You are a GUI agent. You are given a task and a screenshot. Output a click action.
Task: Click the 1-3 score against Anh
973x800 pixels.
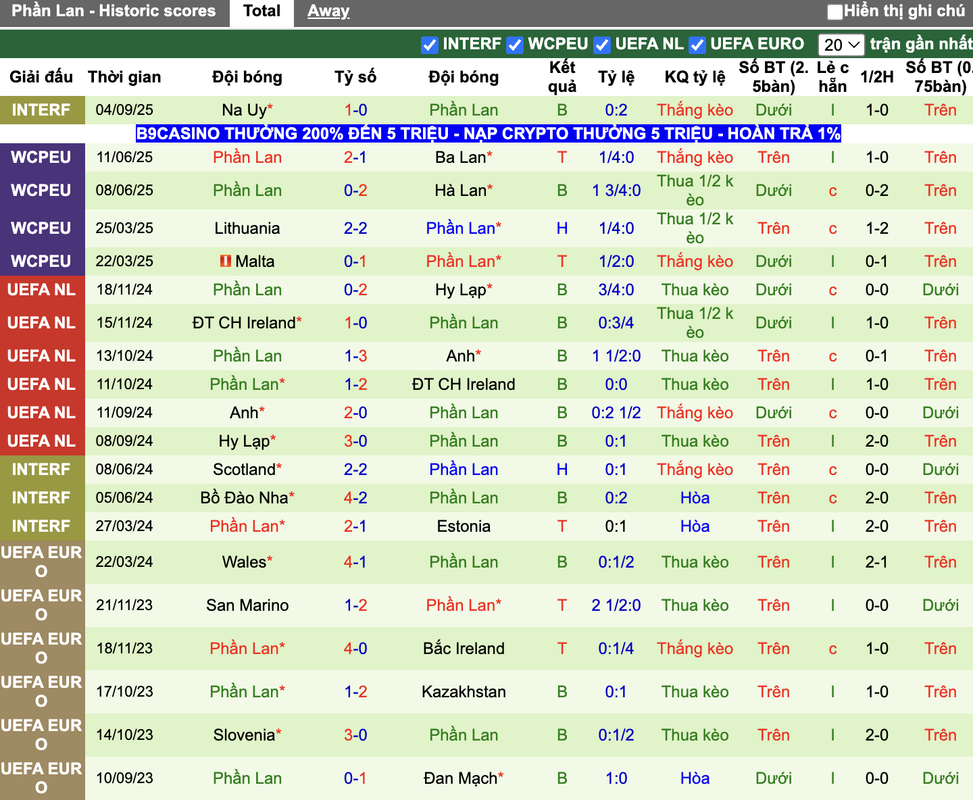[x=356, y=356]
